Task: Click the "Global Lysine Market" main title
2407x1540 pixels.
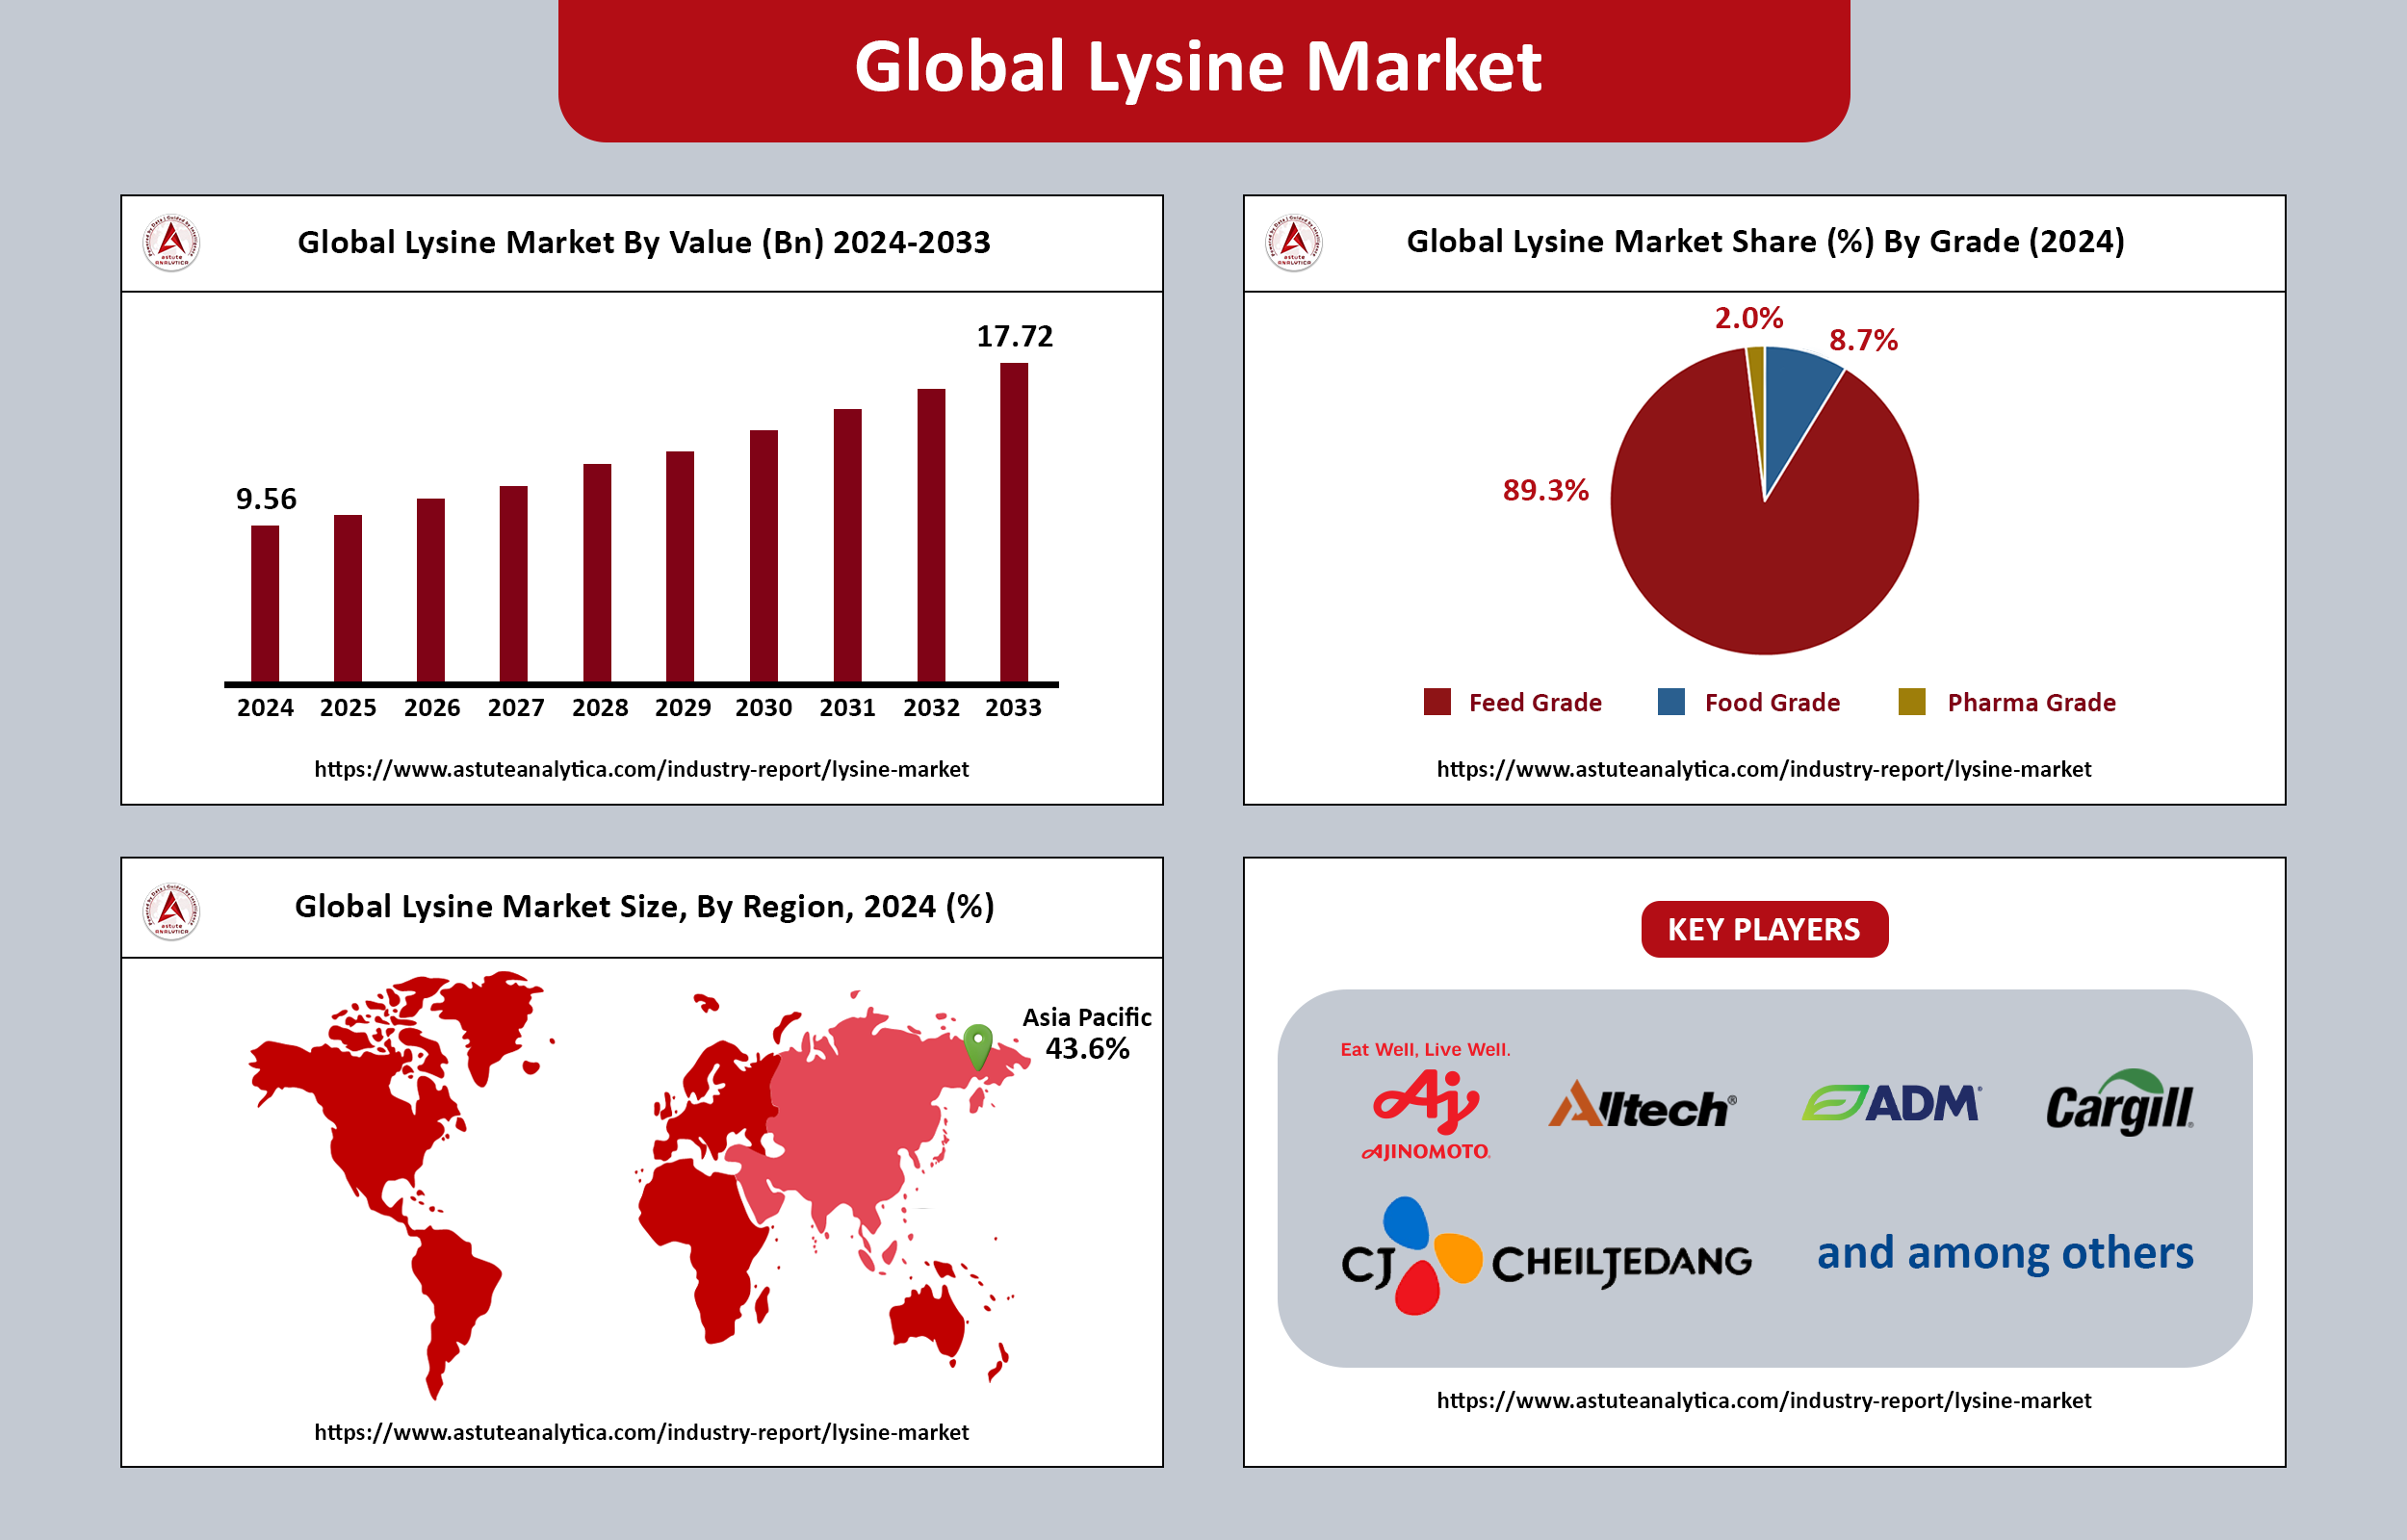Action: tap(1198, 67)
